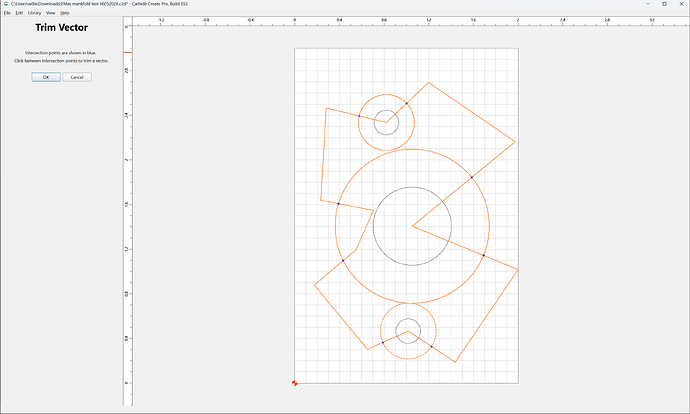The width and height of the screenshot is (690, 414).
Task: Open the Help menu
Action: (x=65, y=13)
